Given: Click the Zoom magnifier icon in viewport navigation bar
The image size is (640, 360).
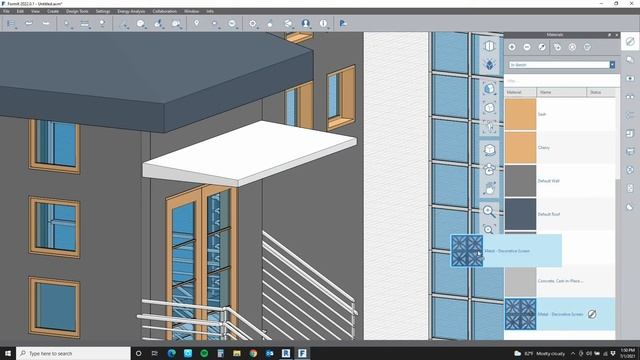Looking at the screenshot, I should (x=489, y=211).
